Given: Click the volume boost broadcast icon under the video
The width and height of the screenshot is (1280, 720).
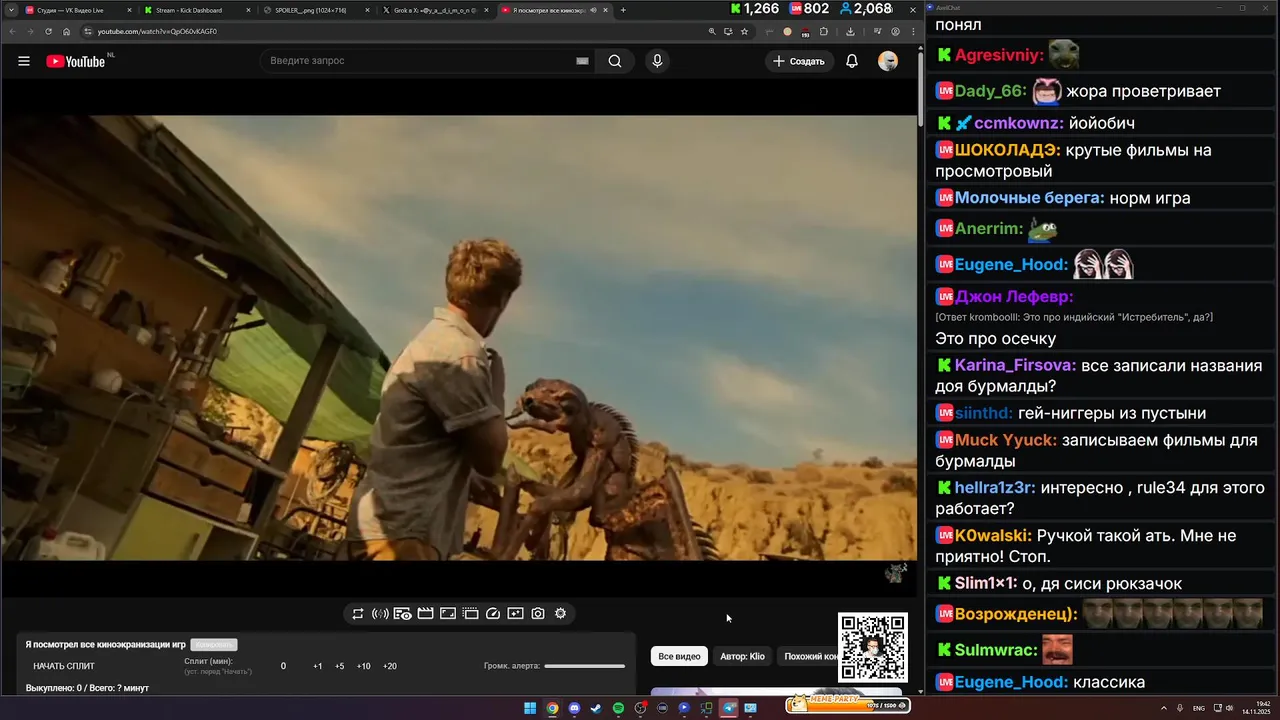Looking at the screenshot, I should click(380, 614).
